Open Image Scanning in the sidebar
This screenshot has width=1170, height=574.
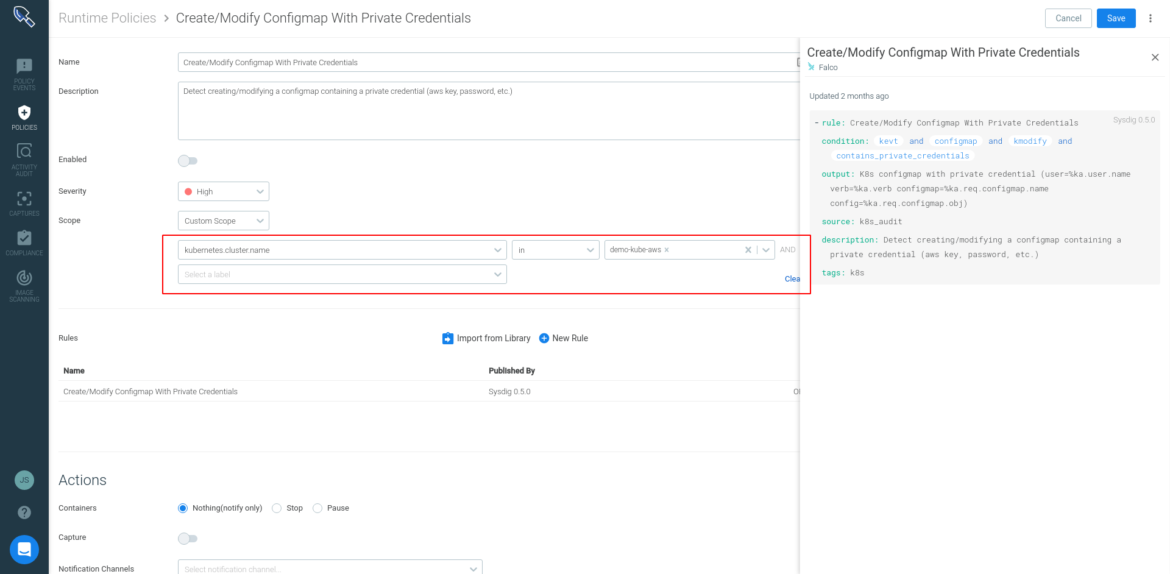pos(24,286)
